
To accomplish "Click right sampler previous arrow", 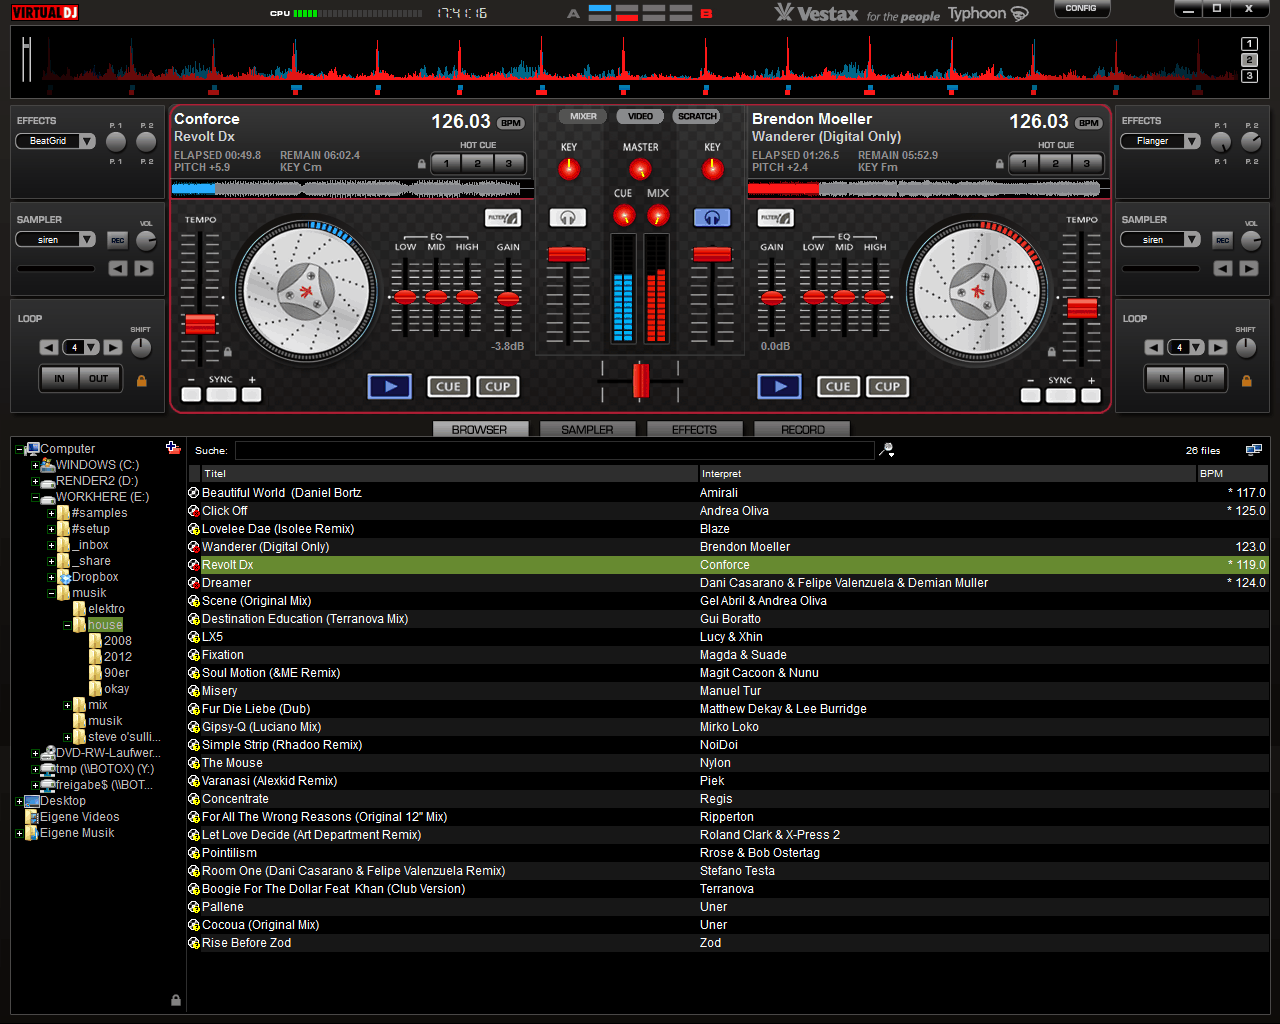I will 1223,268.
